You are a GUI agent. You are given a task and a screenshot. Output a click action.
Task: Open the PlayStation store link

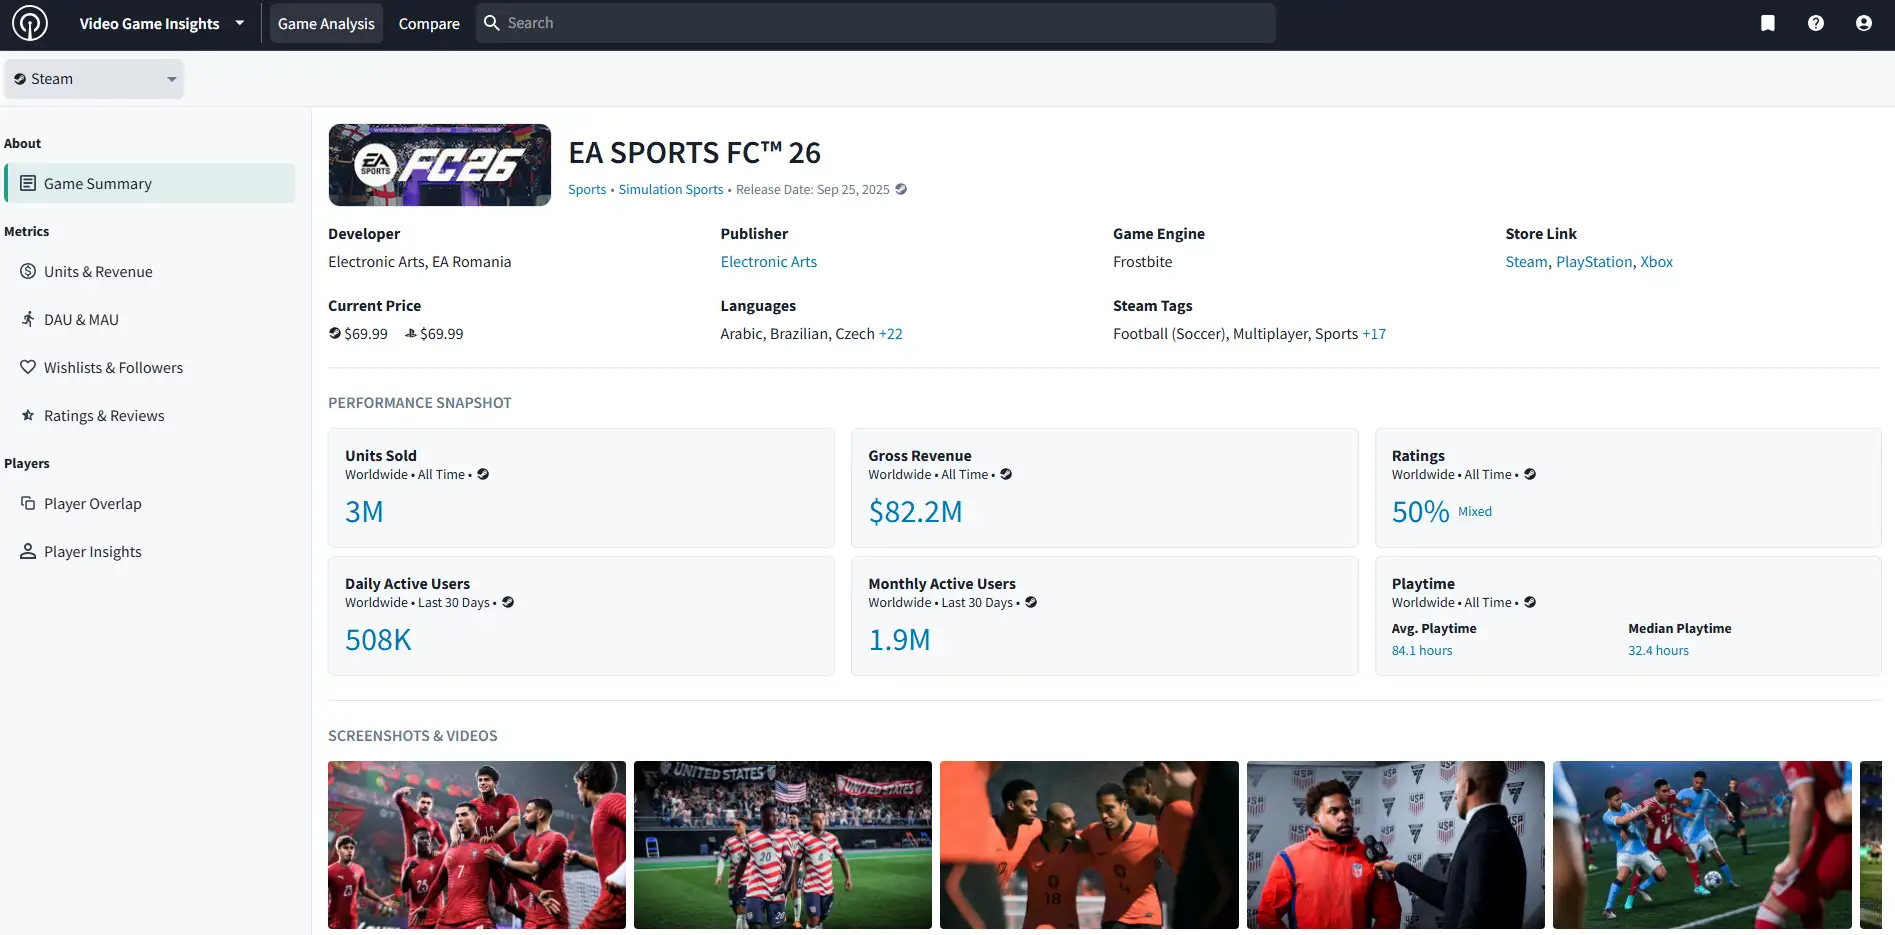click(x=1594, y=262)
